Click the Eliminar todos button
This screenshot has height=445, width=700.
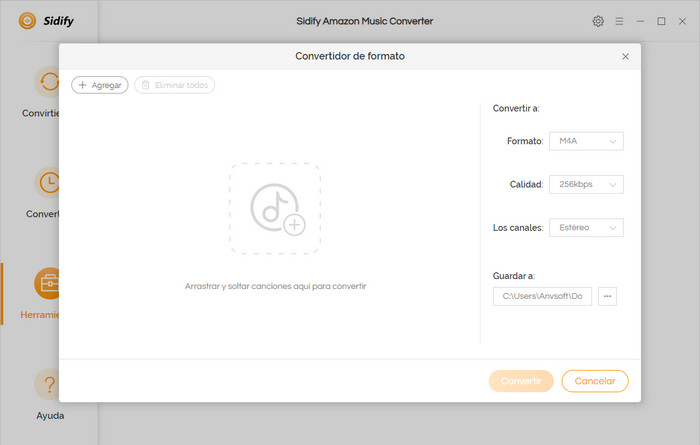175,85
